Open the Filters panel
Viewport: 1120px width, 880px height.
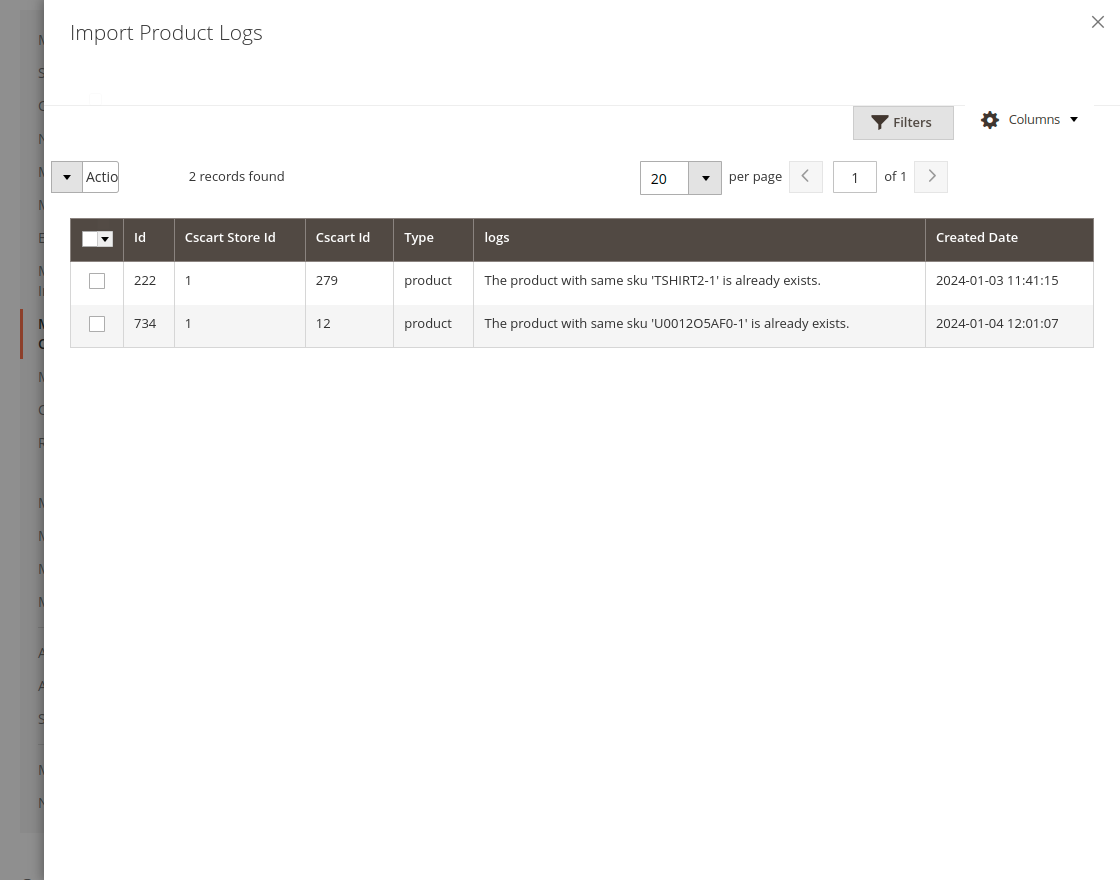tap(903, 123)
